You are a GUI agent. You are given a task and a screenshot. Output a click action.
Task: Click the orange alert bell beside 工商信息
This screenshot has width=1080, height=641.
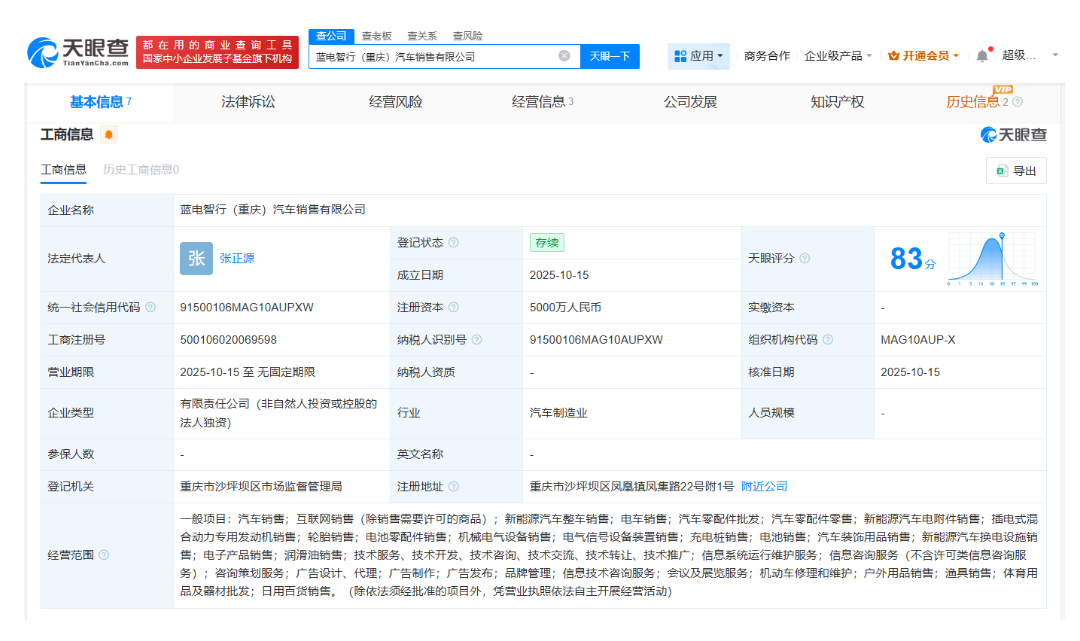point(109,135)
